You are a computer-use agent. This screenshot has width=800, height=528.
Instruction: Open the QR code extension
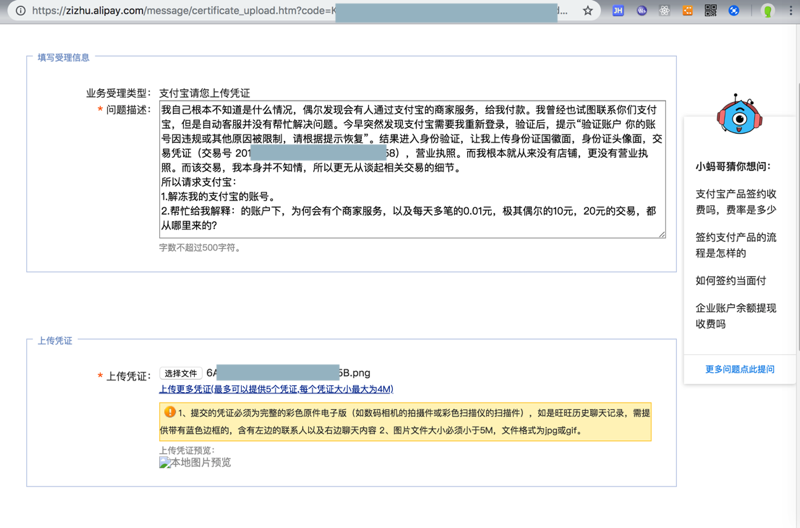pos(711,11)
